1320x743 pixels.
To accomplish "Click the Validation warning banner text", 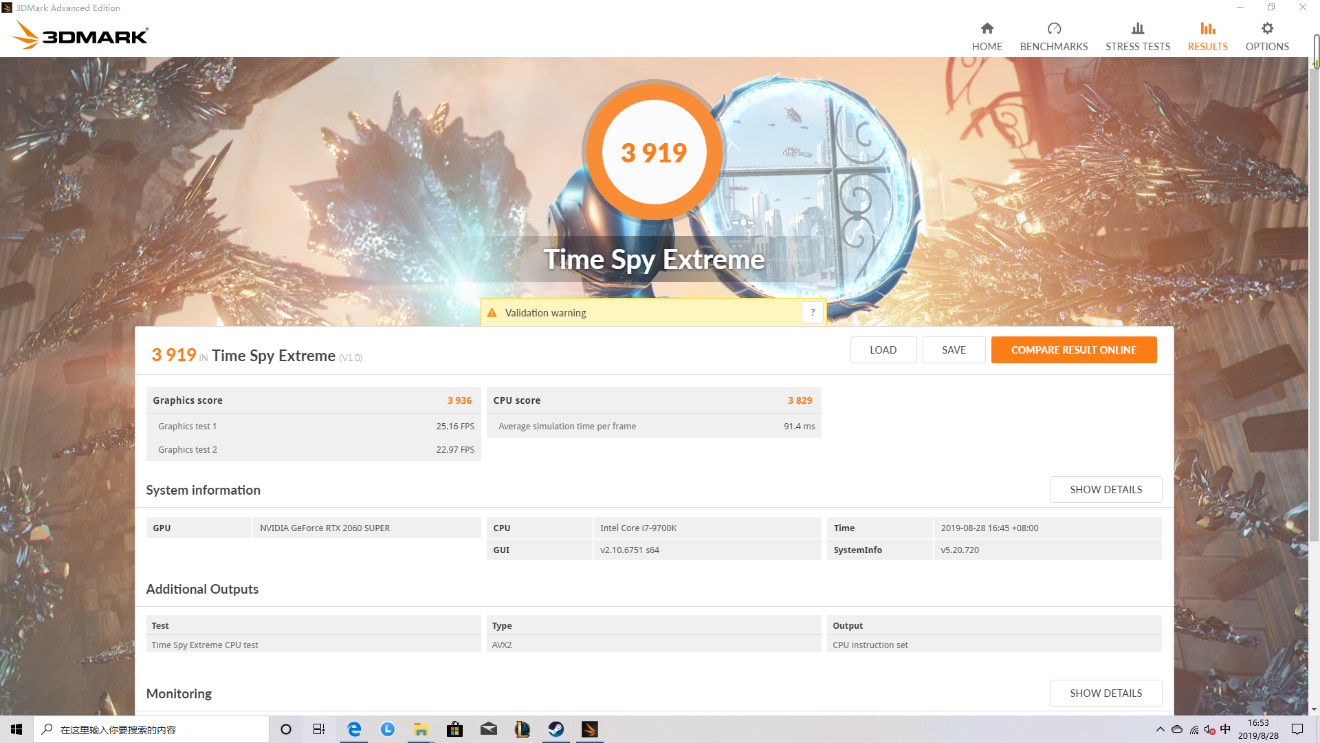I will pyautogui.click(x=546, y=313).
